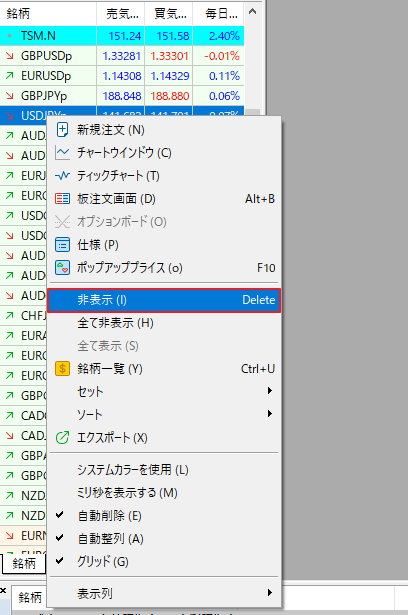This screenshot has height=615, width=408.
Task: Toggle the Auto Arrange (自動整列) option
Action: pyautogui.click(x=164, y=539)
